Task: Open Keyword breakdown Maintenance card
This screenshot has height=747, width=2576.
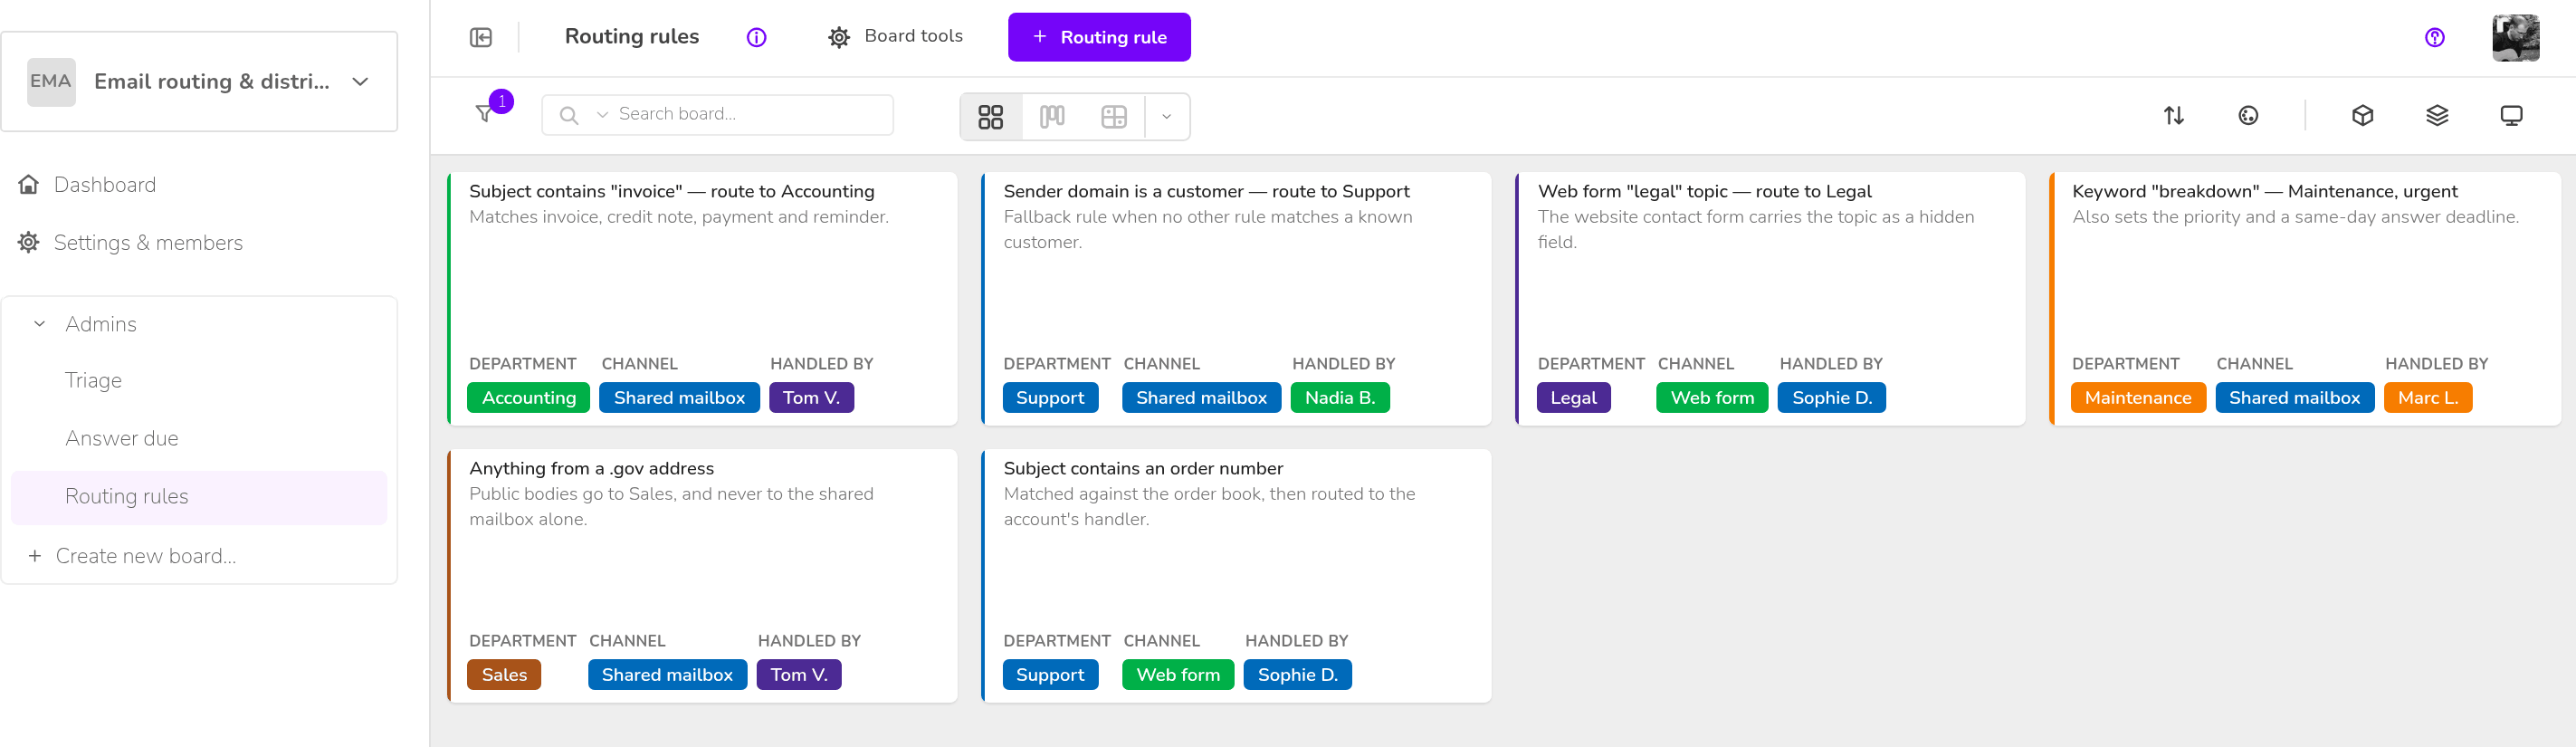Action: [2305, 298]
